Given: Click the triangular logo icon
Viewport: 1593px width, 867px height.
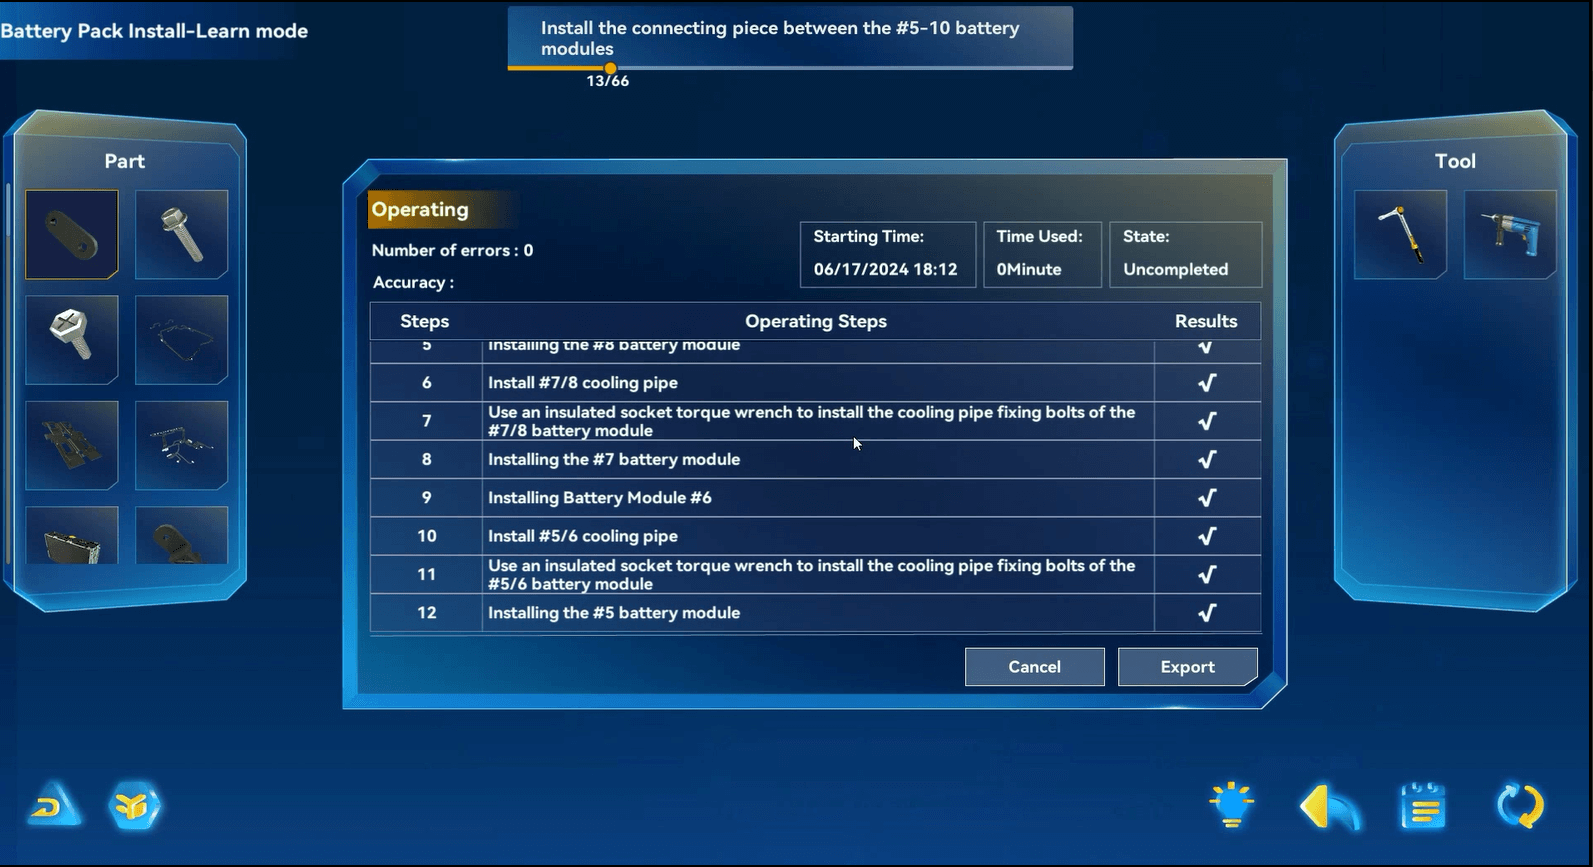Looking at the screenshot, I should tap(54, 805).
